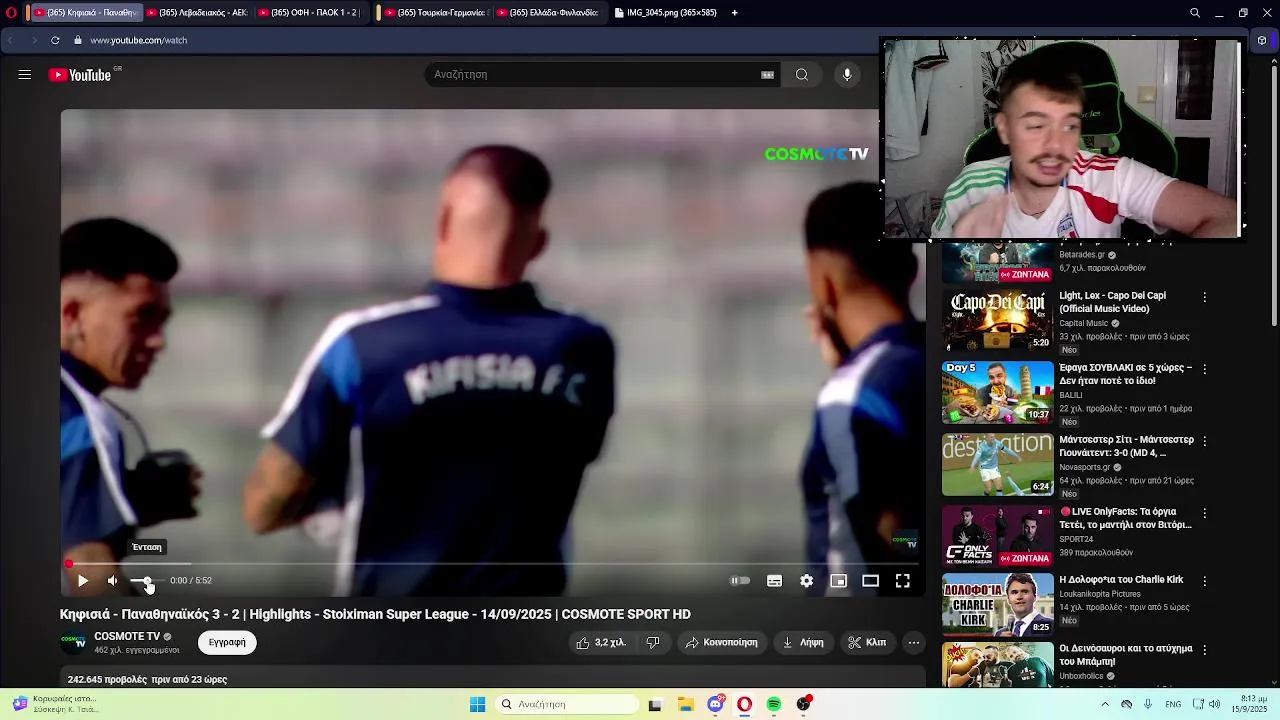
Task: Adjust the video volume slider
Action: click(x=146, y=580)
